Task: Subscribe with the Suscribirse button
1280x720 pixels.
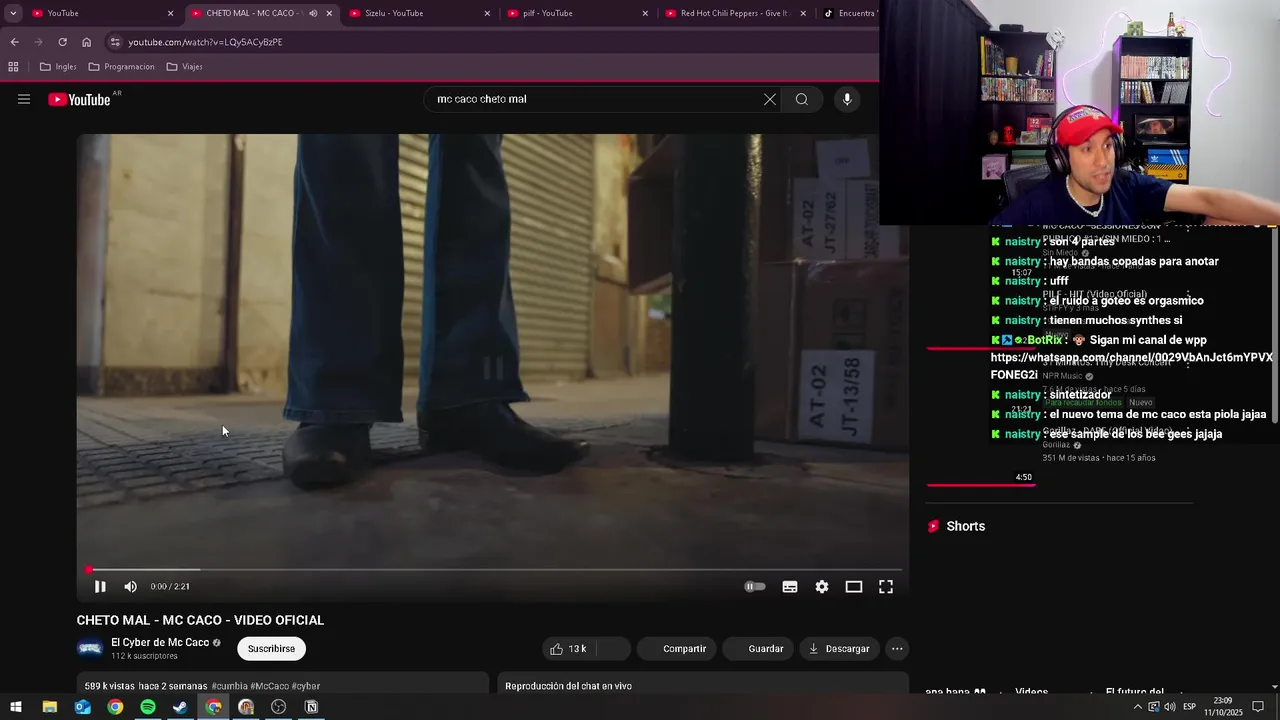Action: point(271,649)
